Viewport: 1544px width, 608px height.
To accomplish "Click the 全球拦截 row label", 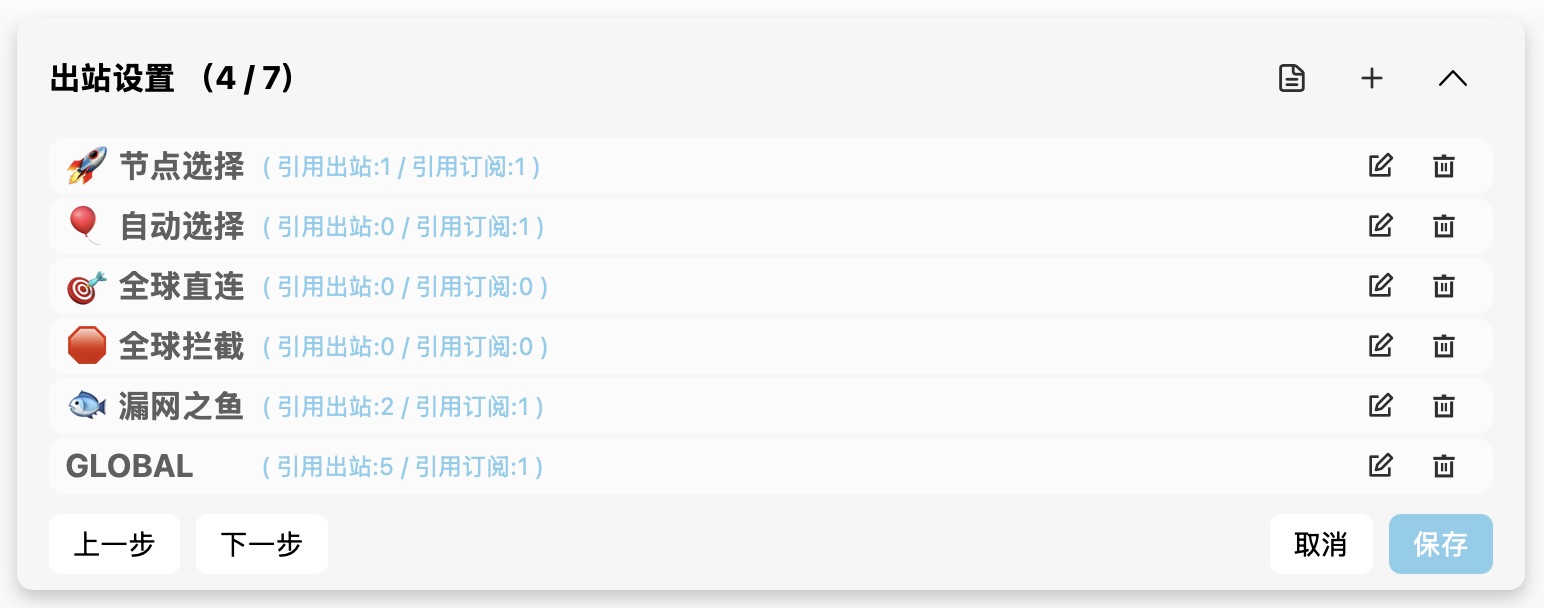I will coord(181,346).
